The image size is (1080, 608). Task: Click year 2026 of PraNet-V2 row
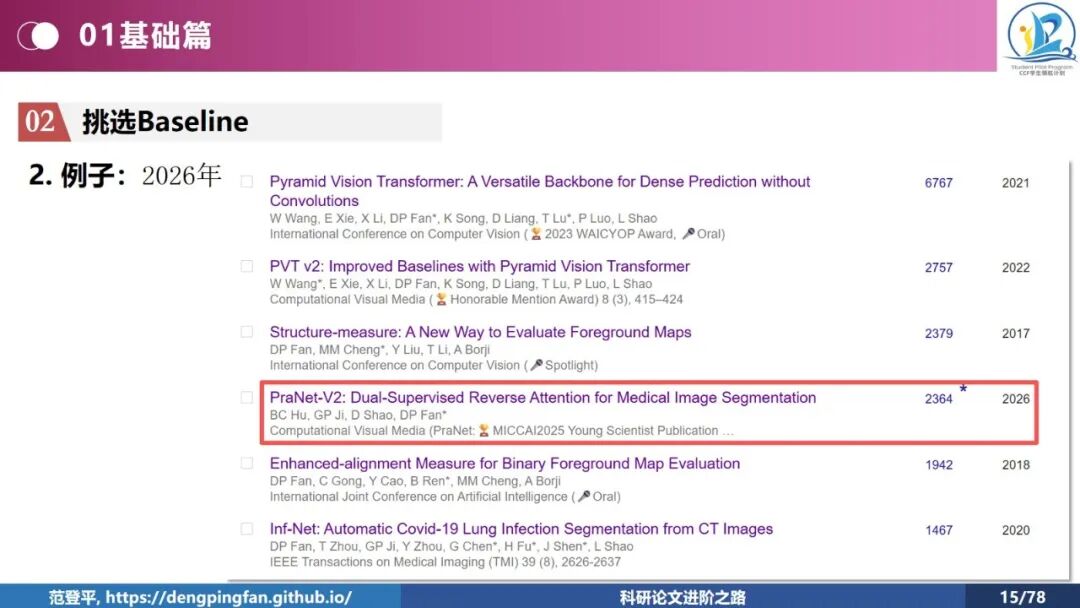point(1015,399)
